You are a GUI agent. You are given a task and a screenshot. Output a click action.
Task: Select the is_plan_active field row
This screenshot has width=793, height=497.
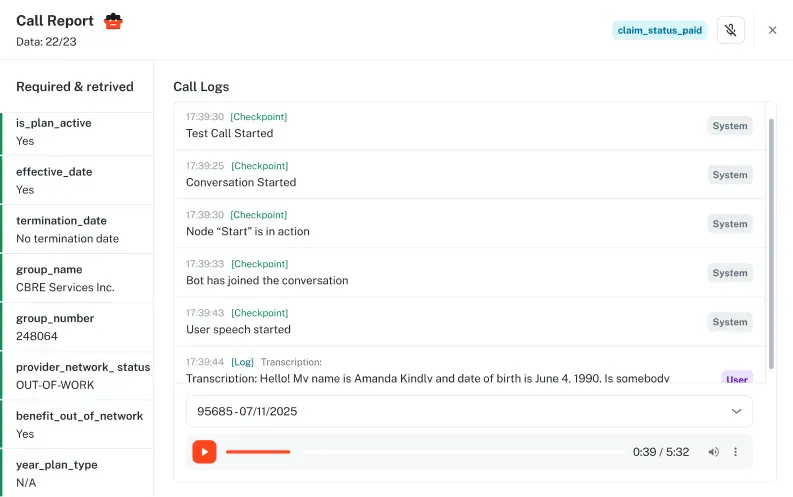tap(77, 132)
